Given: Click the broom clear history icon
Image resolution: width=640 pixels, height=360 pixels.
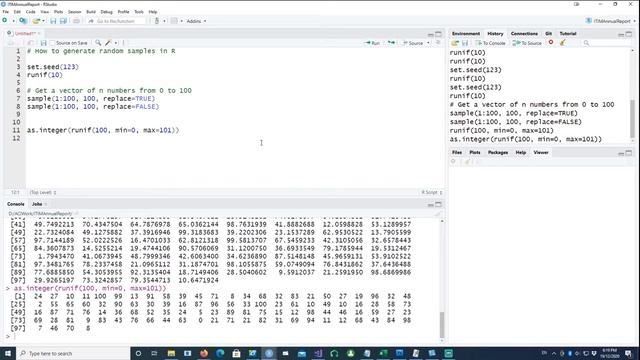Looking at the screenshot, I should [562, 42].
